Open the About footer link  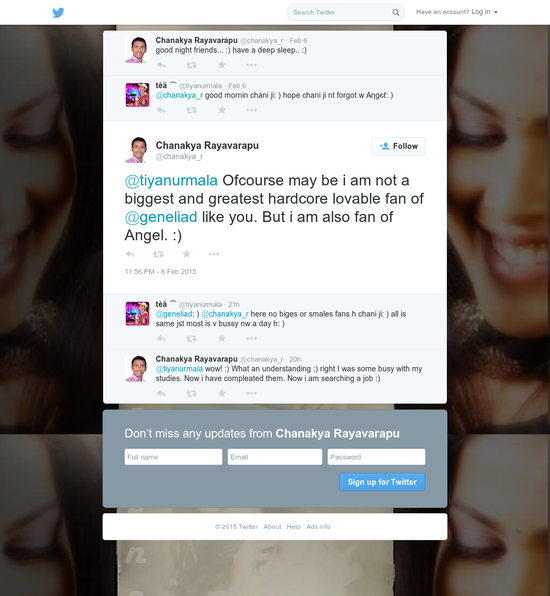point(272,527)
